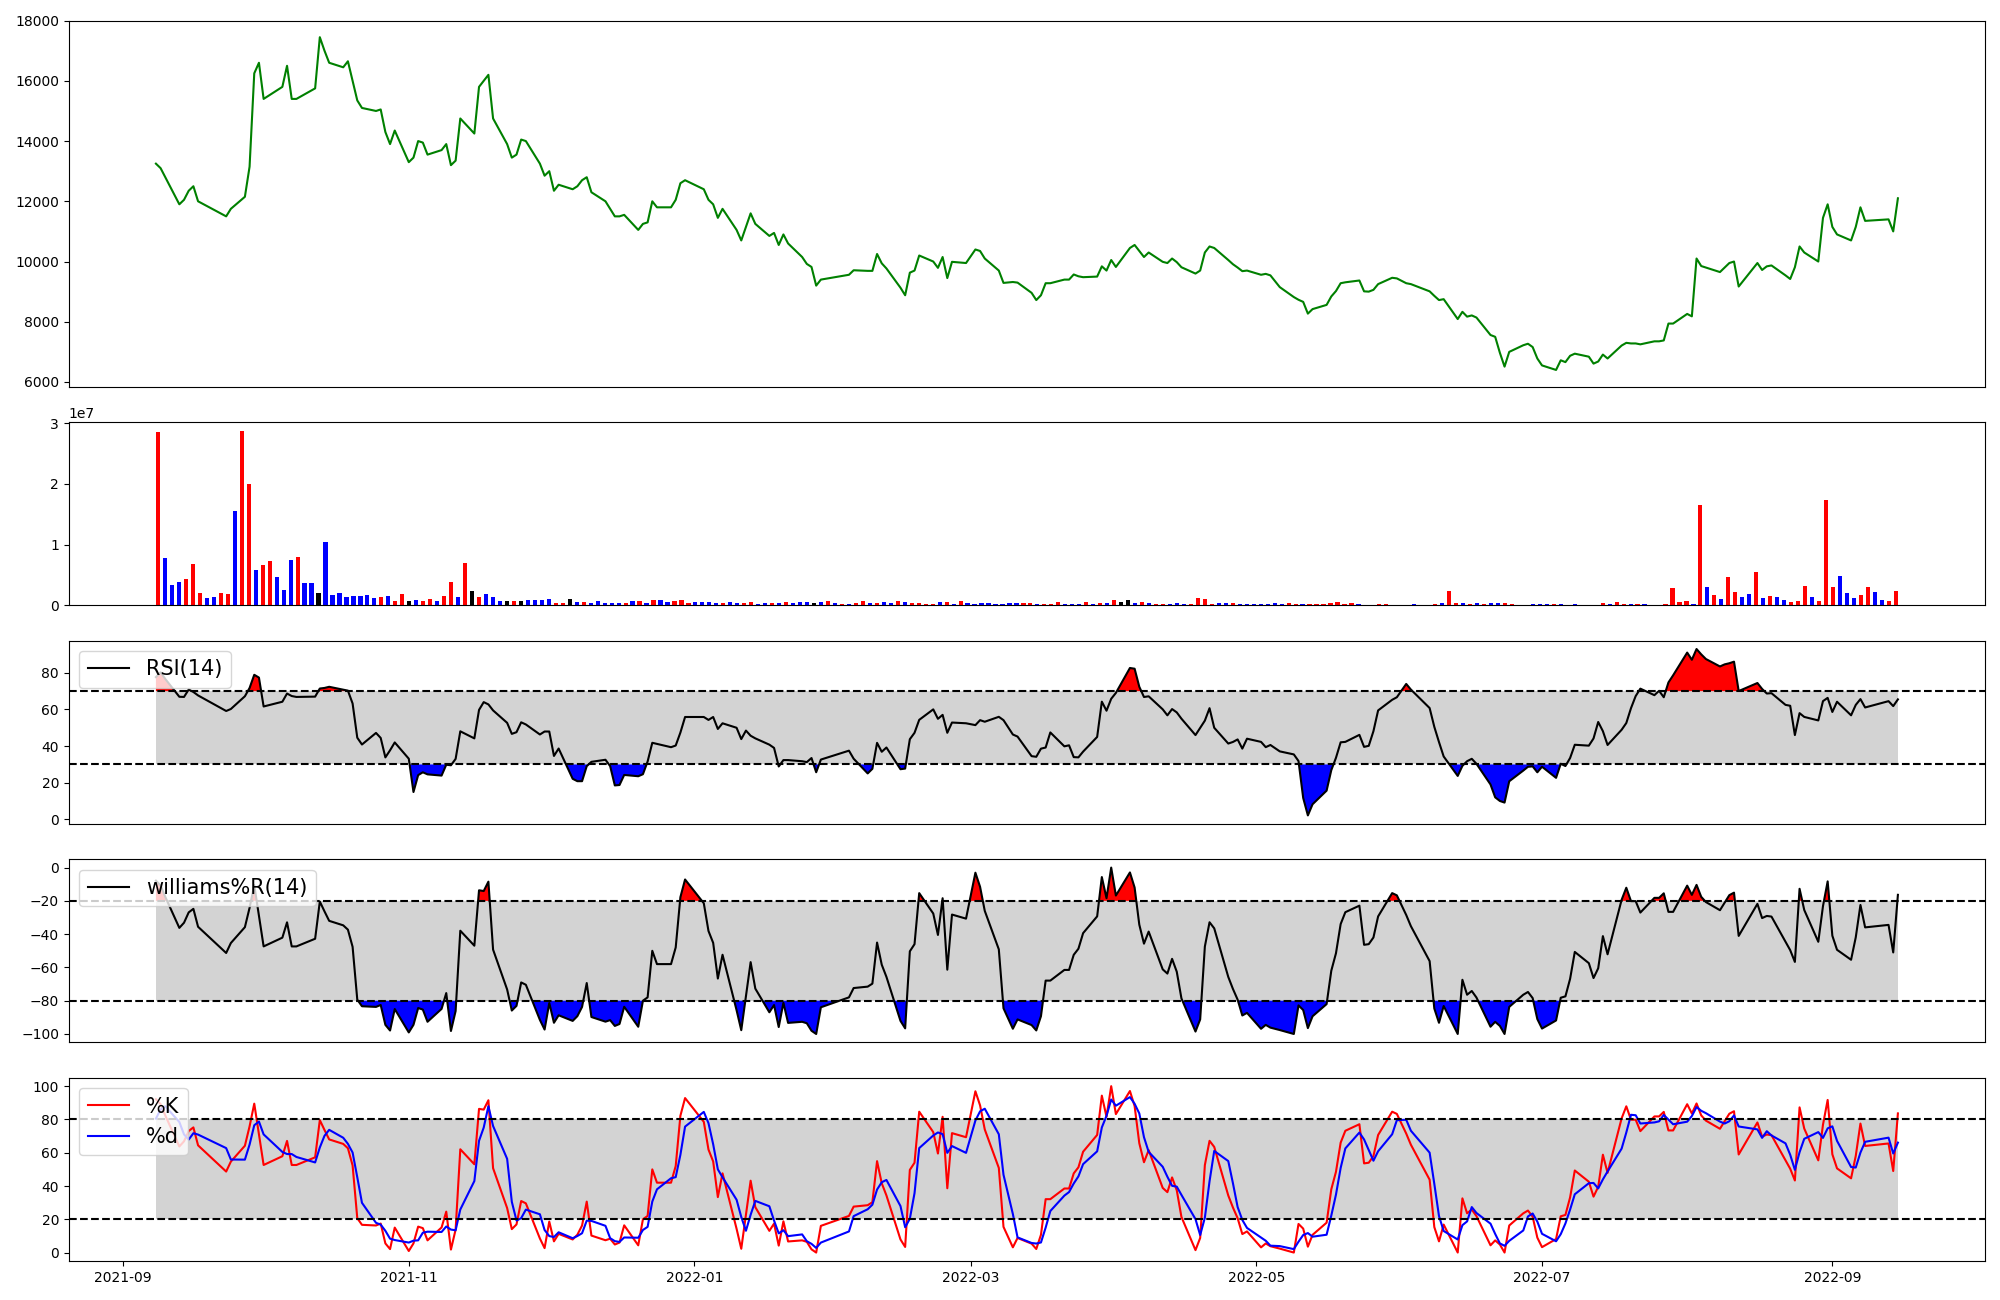Click the largest red RSI overbought area
The height and width of the screenshot is (1300, 2000).
coord(1702,674)
